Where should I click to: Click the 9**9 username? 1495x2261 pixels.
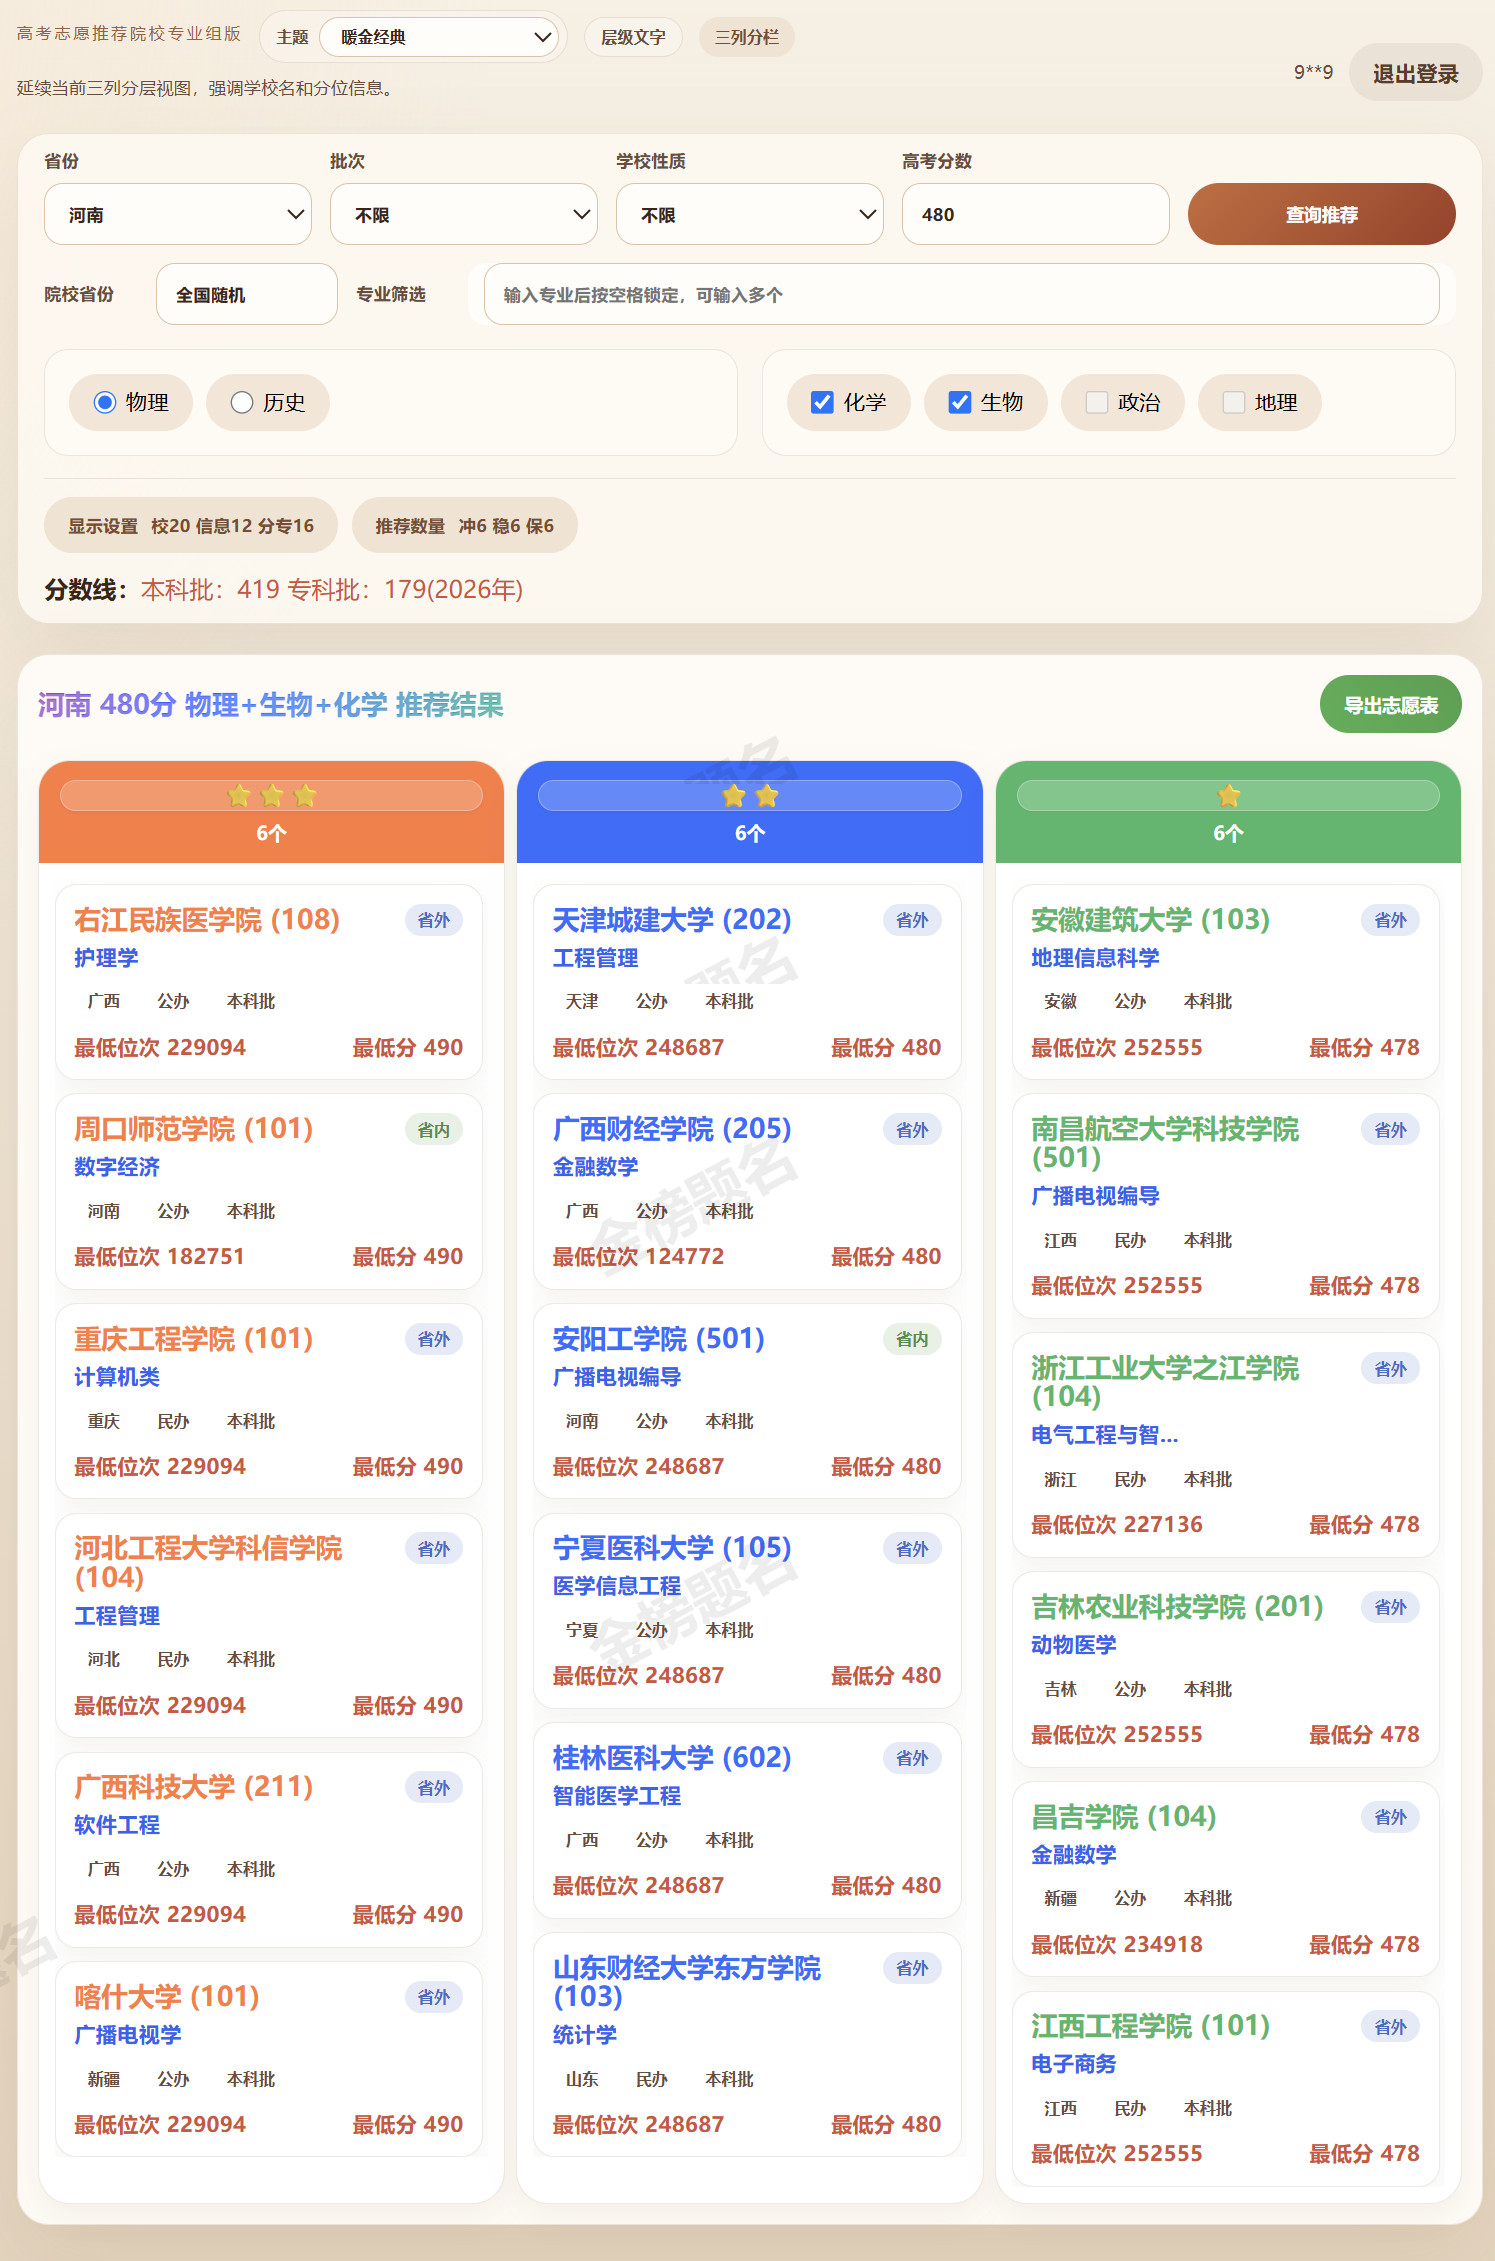(1313, 72)
